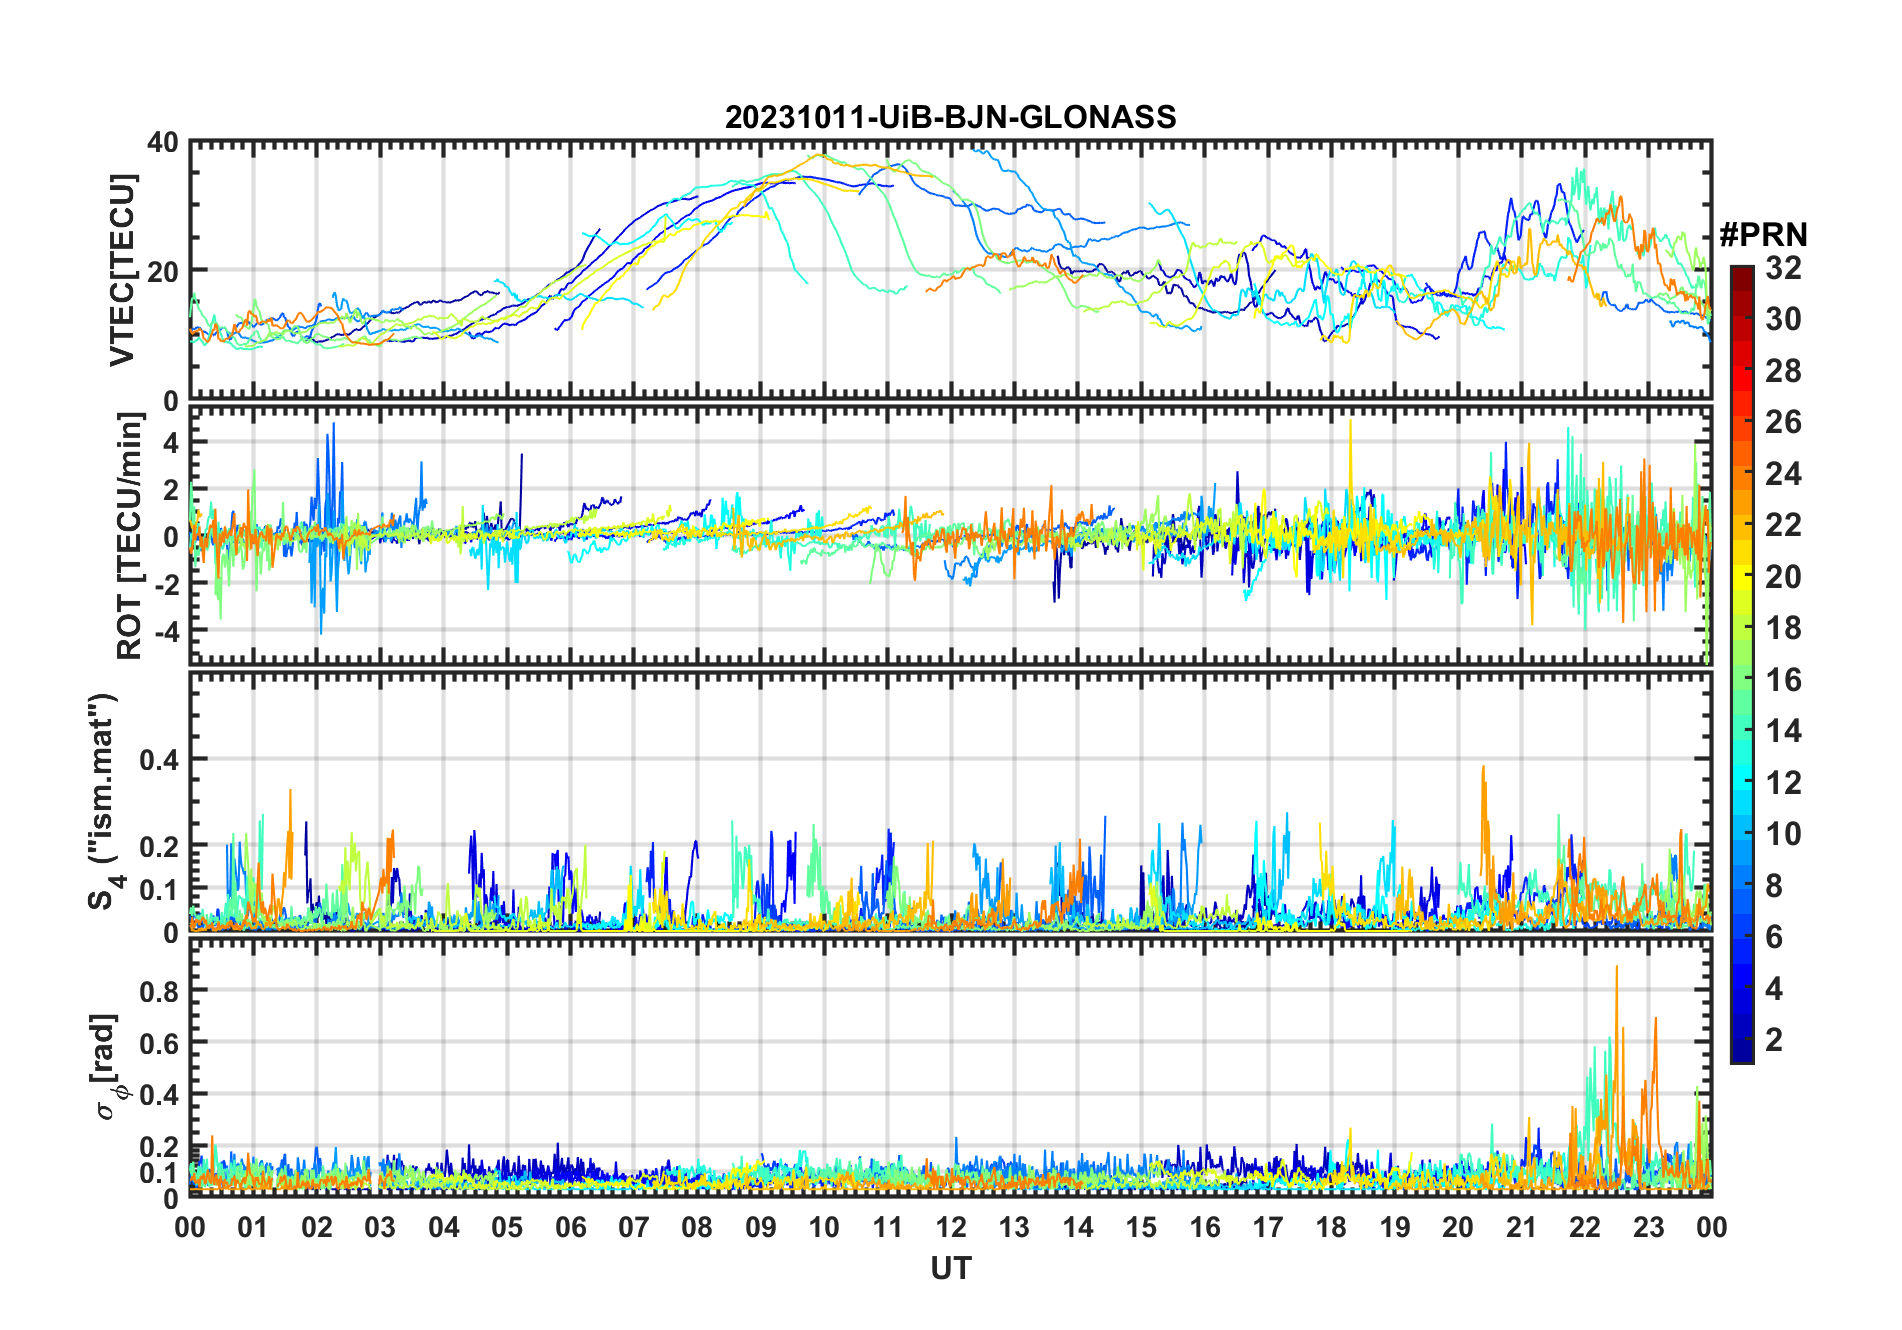The height and width of the screenshot is (1330, 1902).
Task: Click the sigma-phi axis tick label 0.6
Action: [160, 1043]
